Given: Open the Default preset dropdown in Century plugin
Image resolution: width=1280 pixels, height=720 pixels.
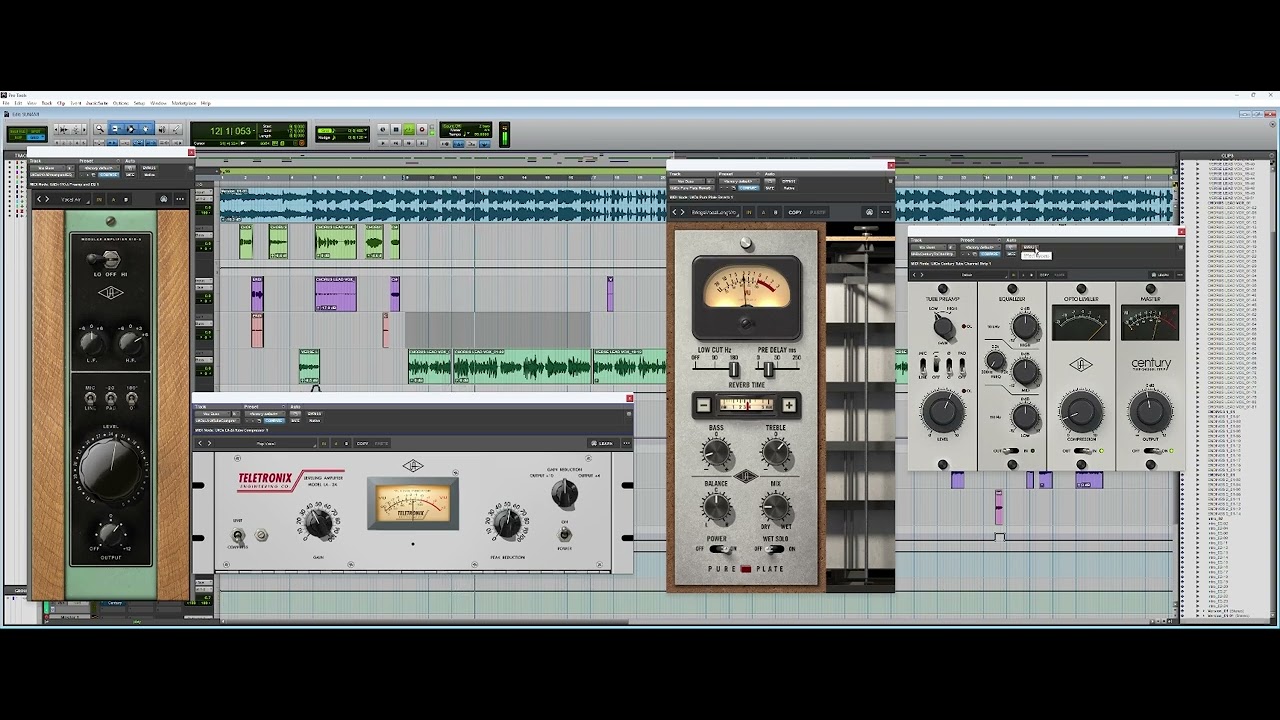Looking at the screenshot, I should coord(967,275).
